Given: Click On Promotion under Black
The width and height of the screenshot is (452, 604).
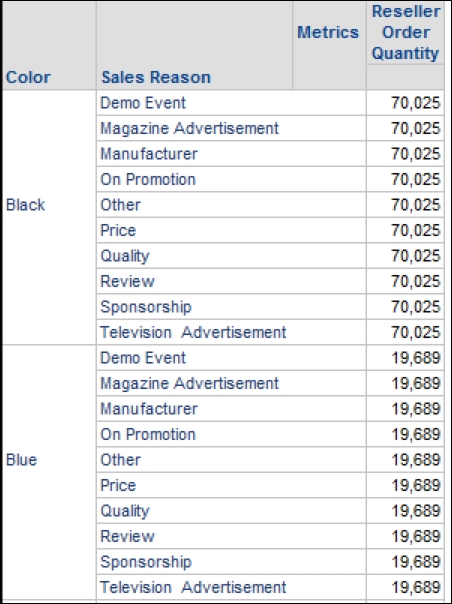Looking at the screenshot, I should click(x=148, y=180).
